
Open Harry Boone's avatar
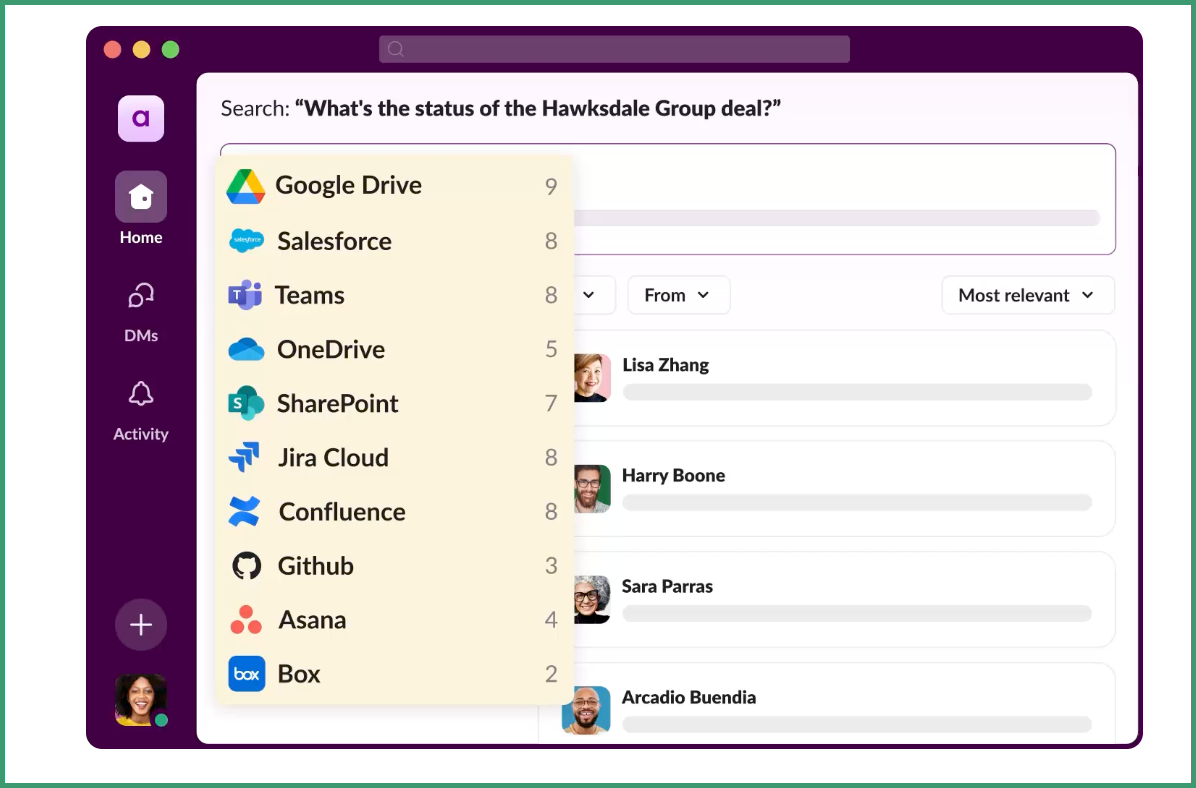[592, 488]
